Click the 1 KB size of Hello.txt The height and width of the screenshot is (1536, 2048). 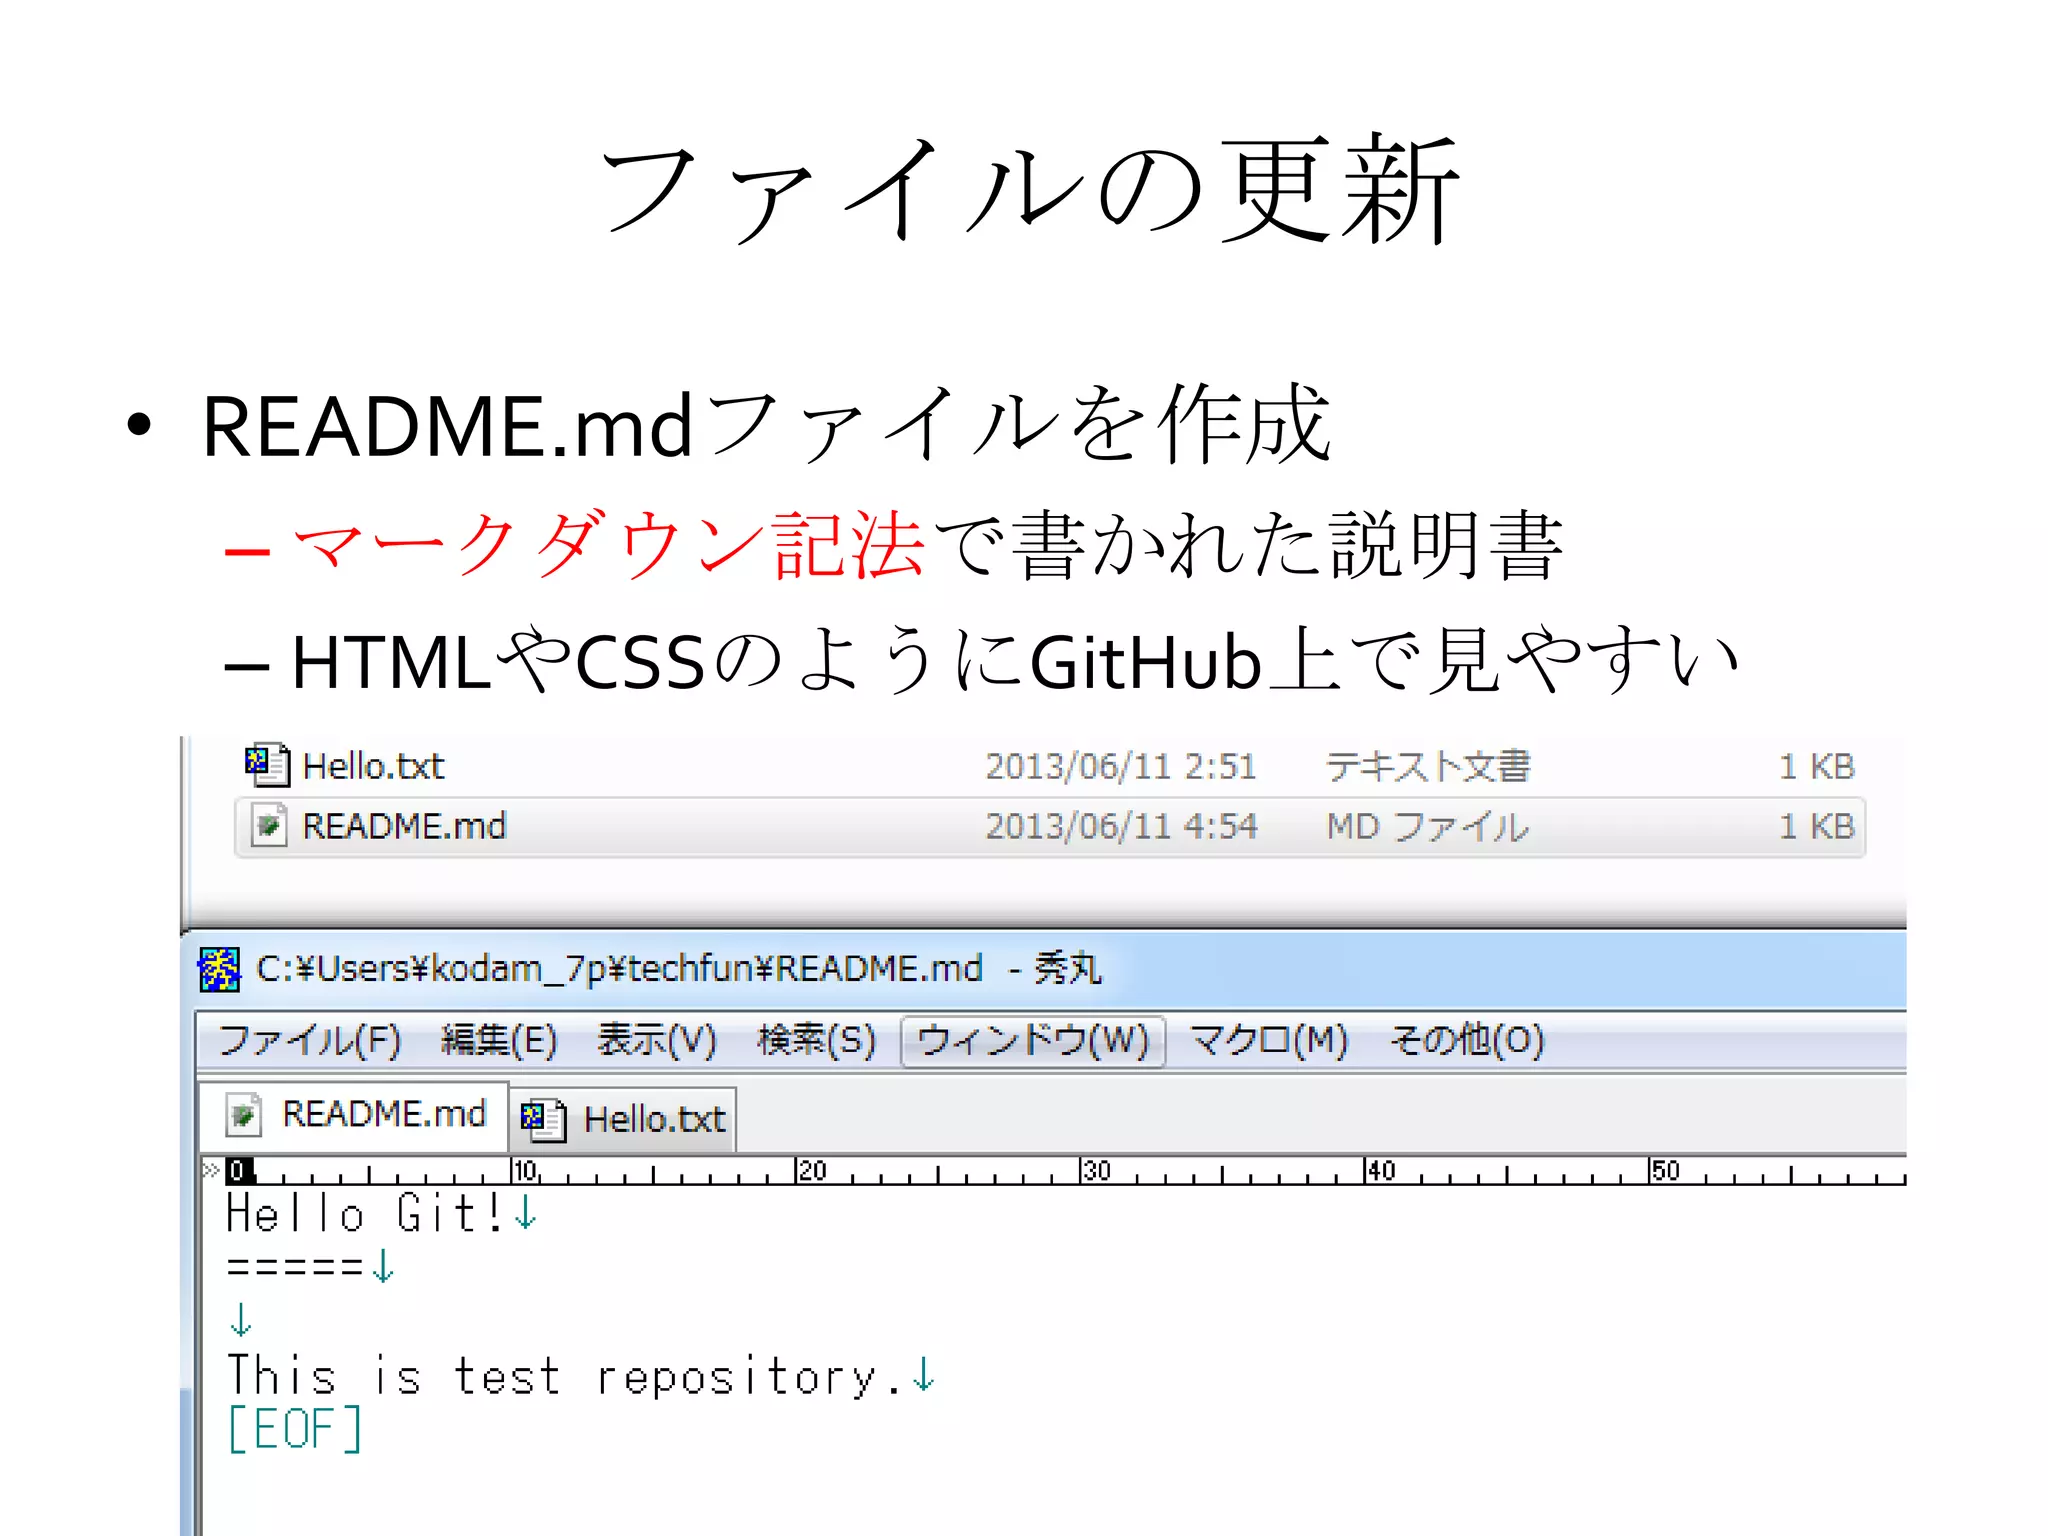[1817, 767]
